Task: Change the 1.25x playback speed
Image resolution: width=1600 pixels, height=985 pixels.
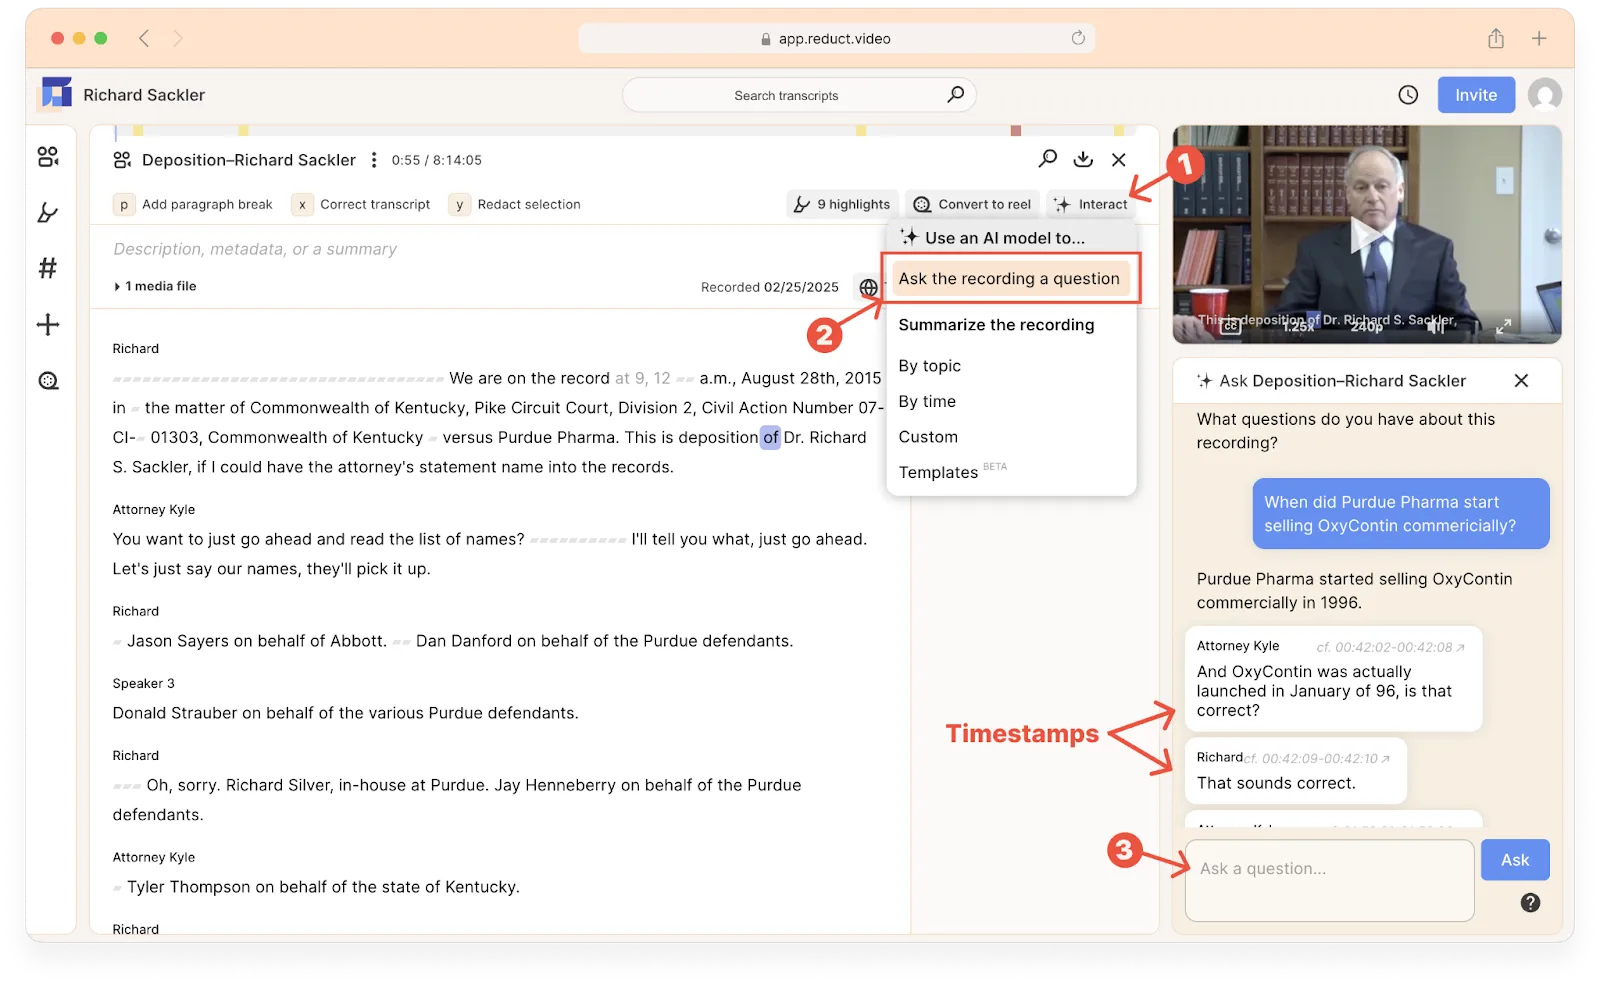Action: click(x=1298, y=326)
